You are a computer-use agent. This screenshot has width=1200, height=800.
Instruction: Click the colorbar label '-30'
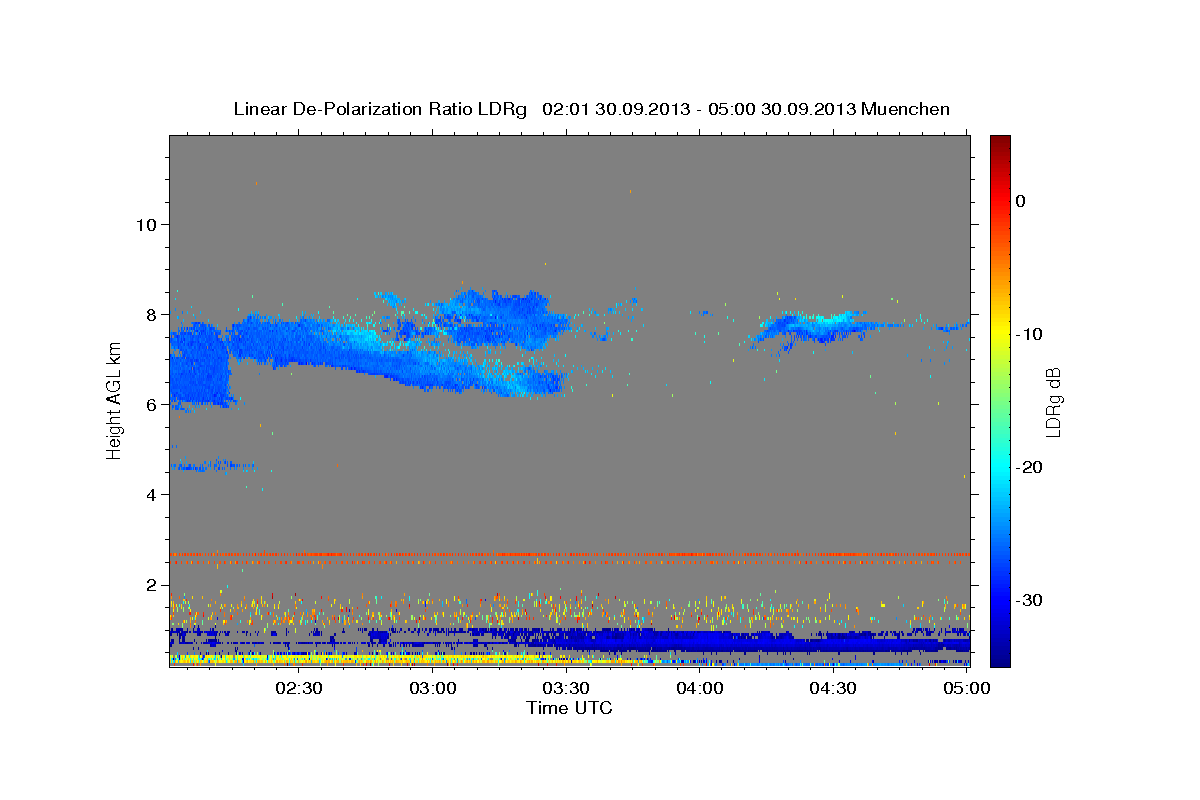1029,600
